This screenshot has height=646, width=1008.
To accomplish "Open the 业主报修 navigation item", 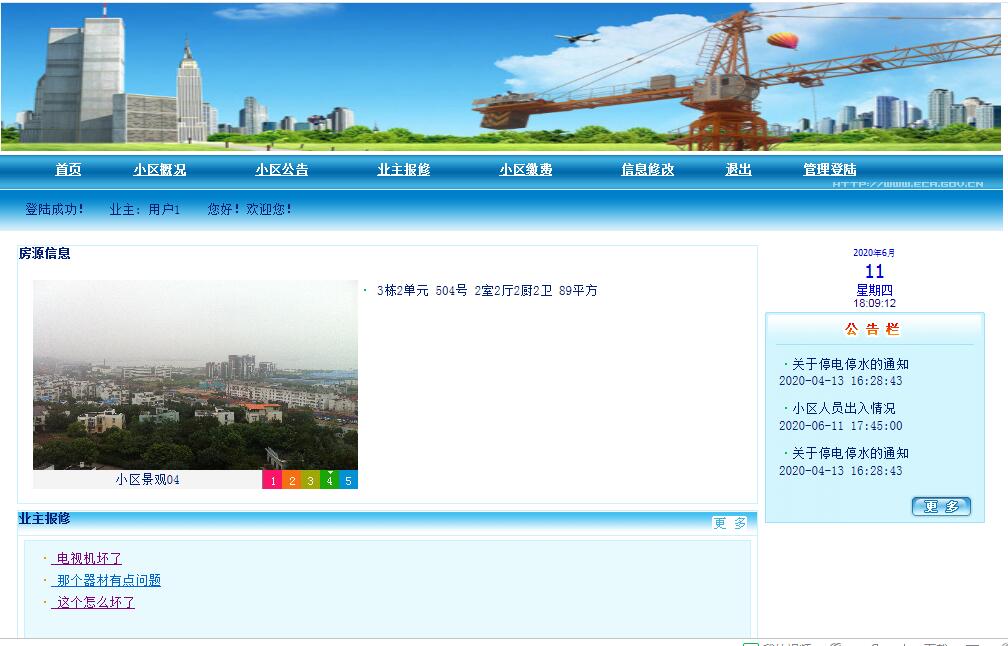I will coord(404,170).
